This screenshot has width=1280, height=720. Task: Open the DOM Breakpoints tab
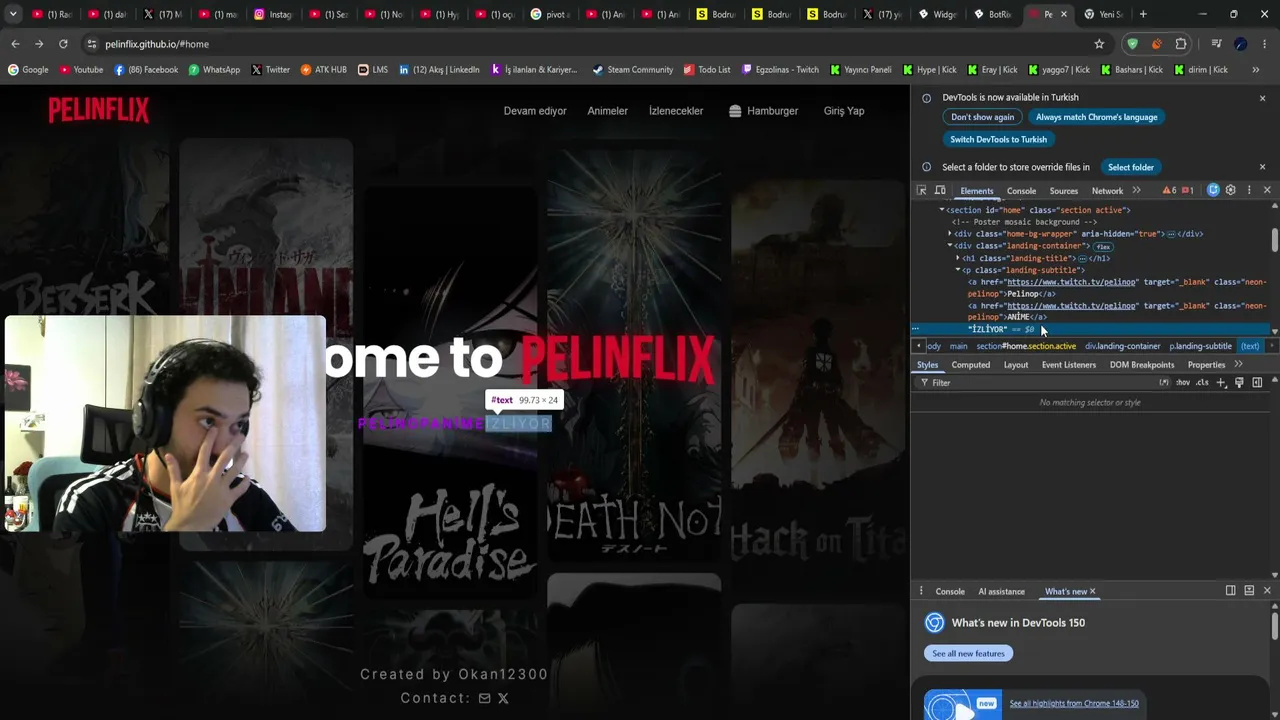[x=1142, y=364]
